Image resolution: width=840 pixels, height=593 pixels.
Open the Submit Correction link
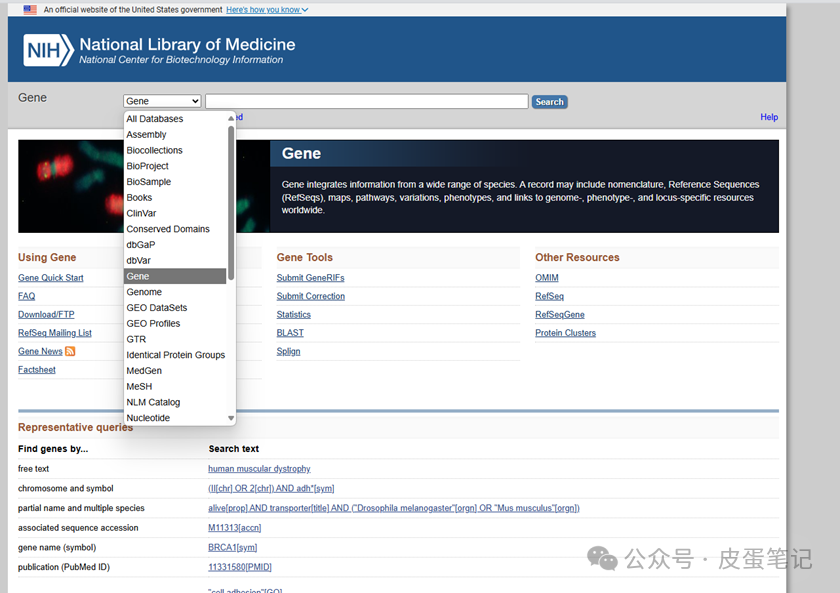point(311,296)
